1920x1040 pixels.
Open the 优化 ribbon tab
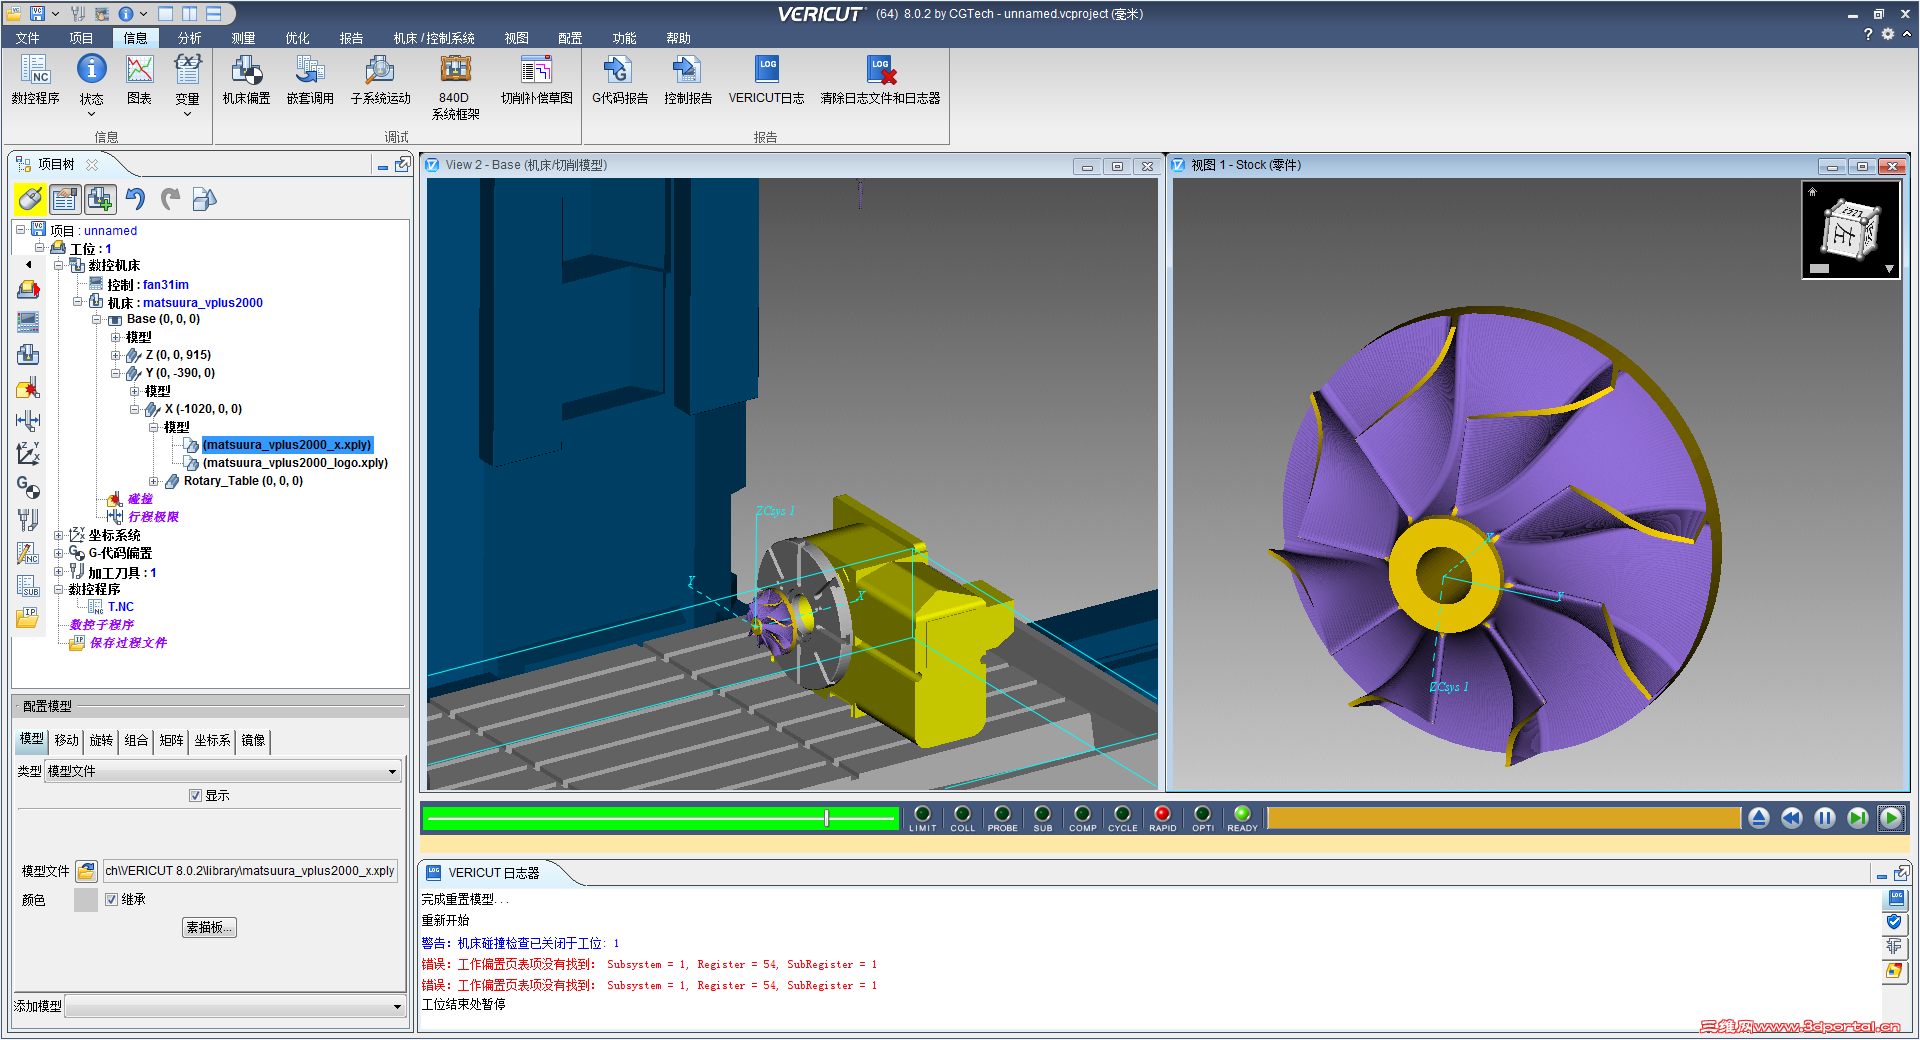point(298,38)
